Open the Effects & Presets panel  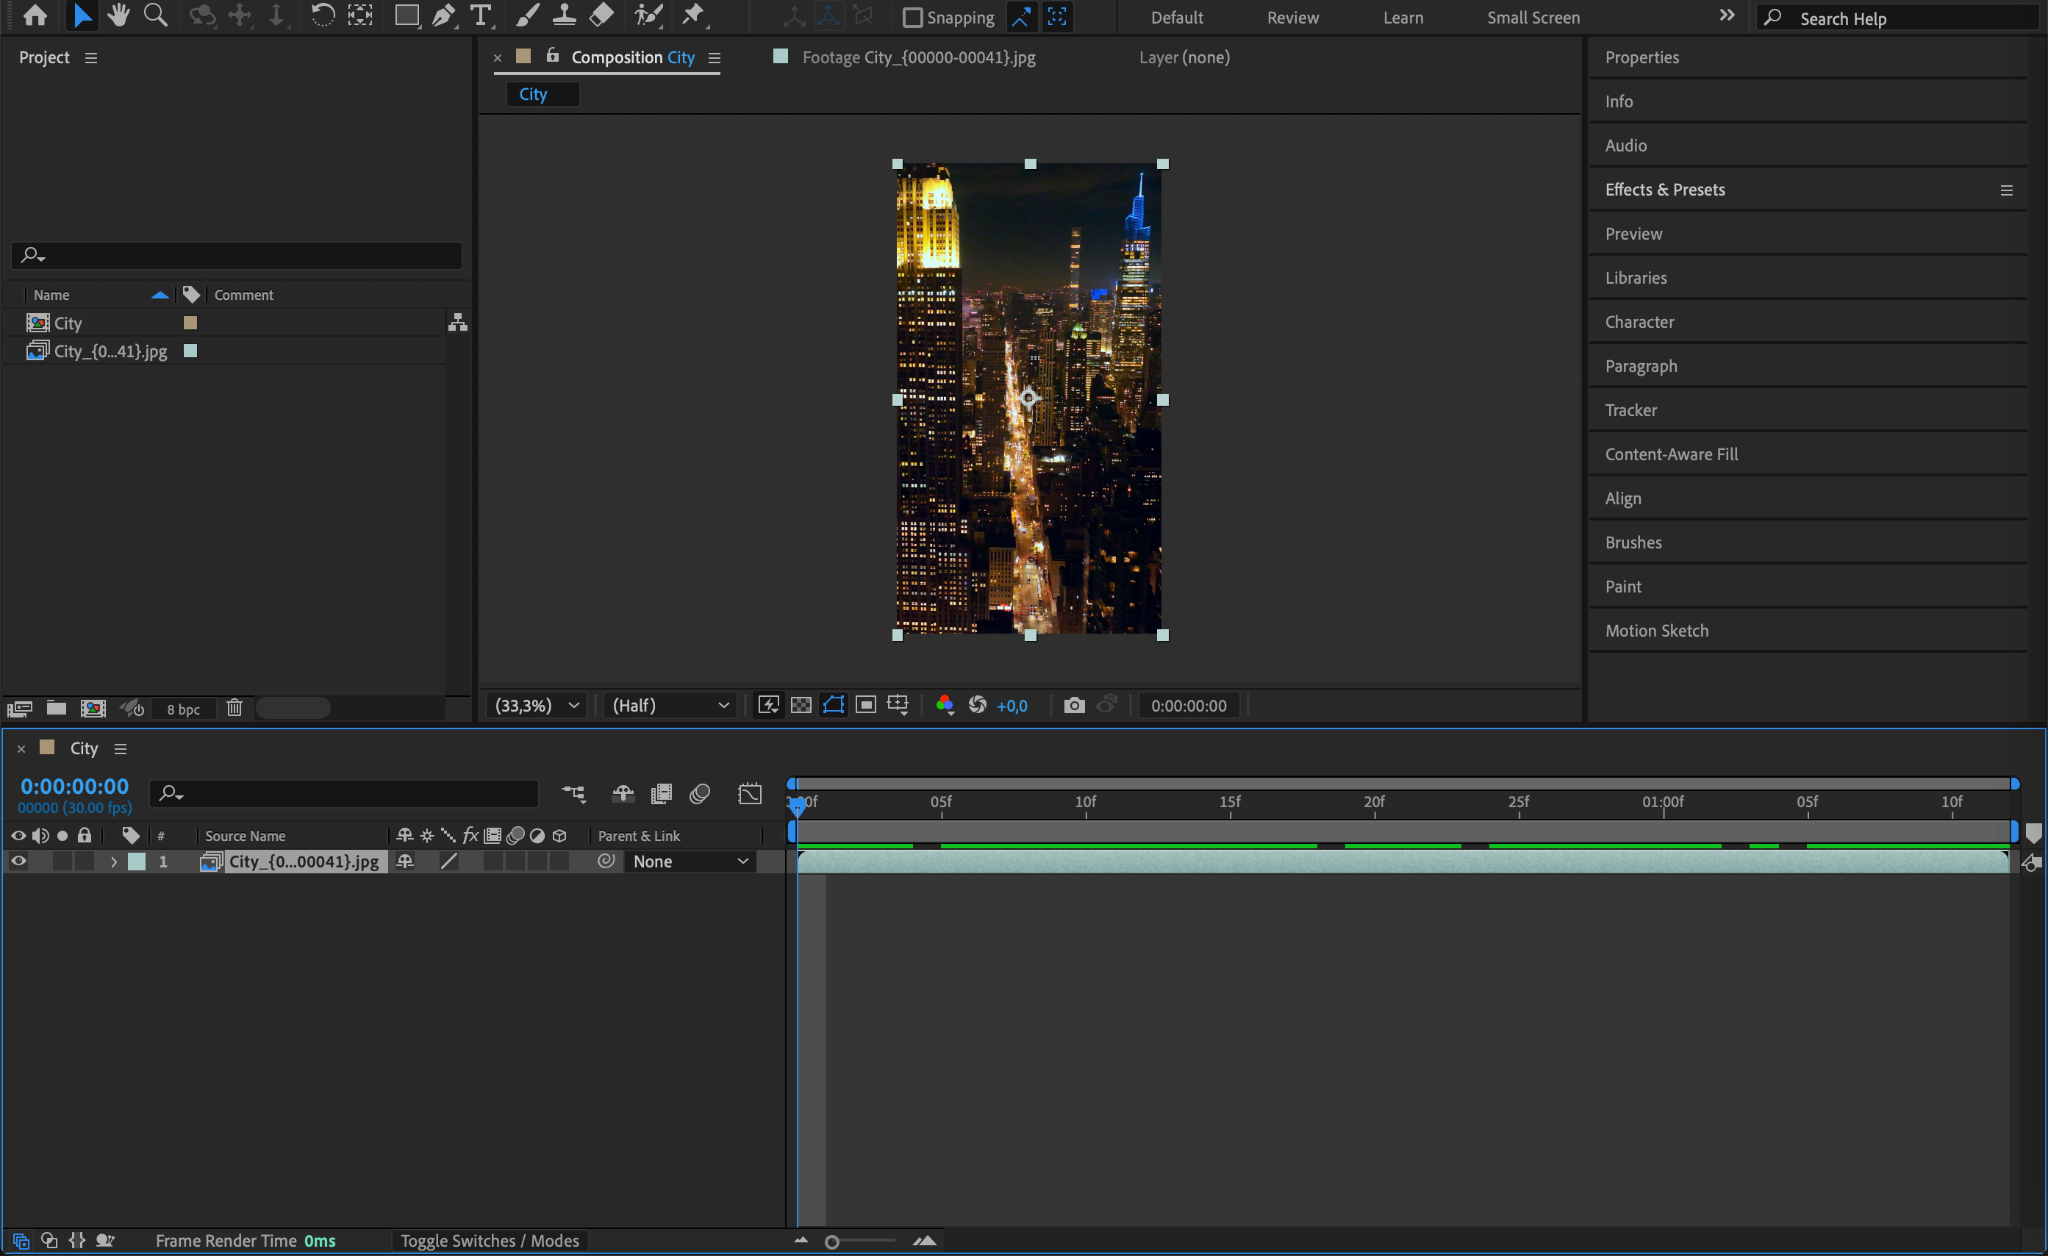[x=1664, y=189]
